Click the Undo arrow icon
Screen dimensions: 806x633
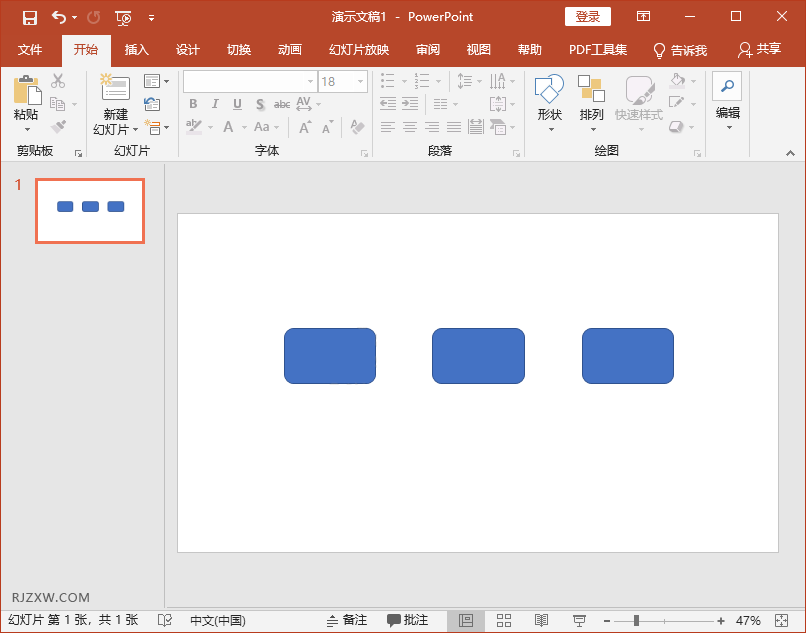[58, 17]
